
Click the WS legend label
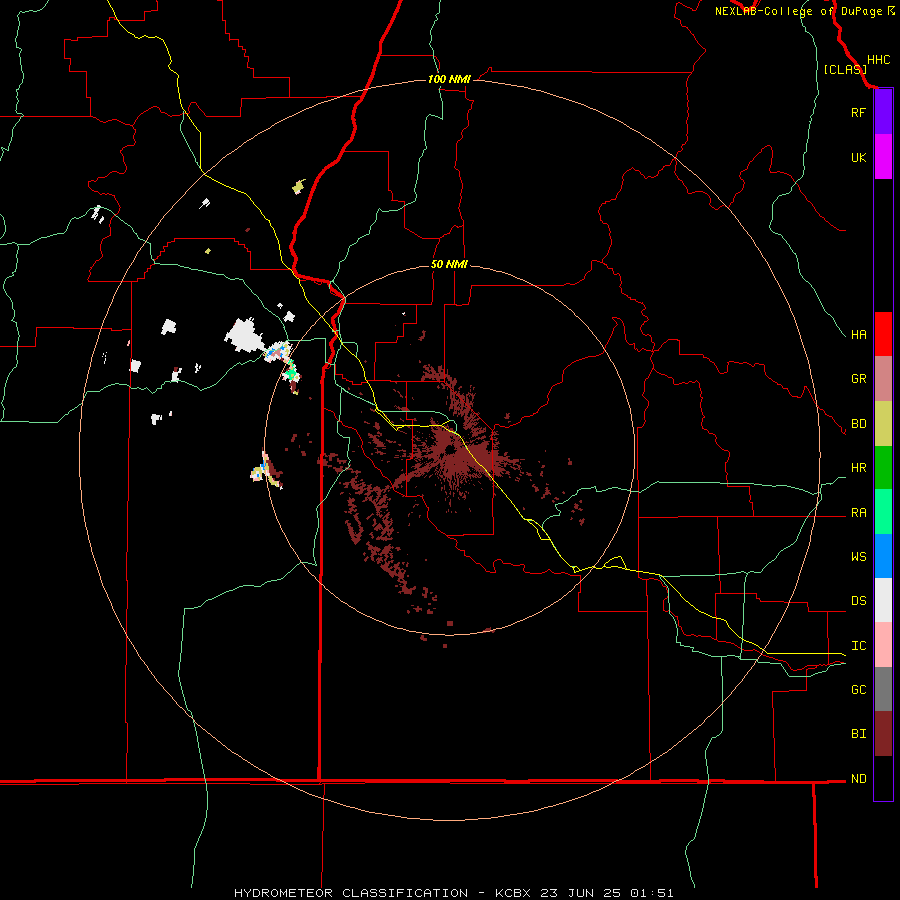858,557
